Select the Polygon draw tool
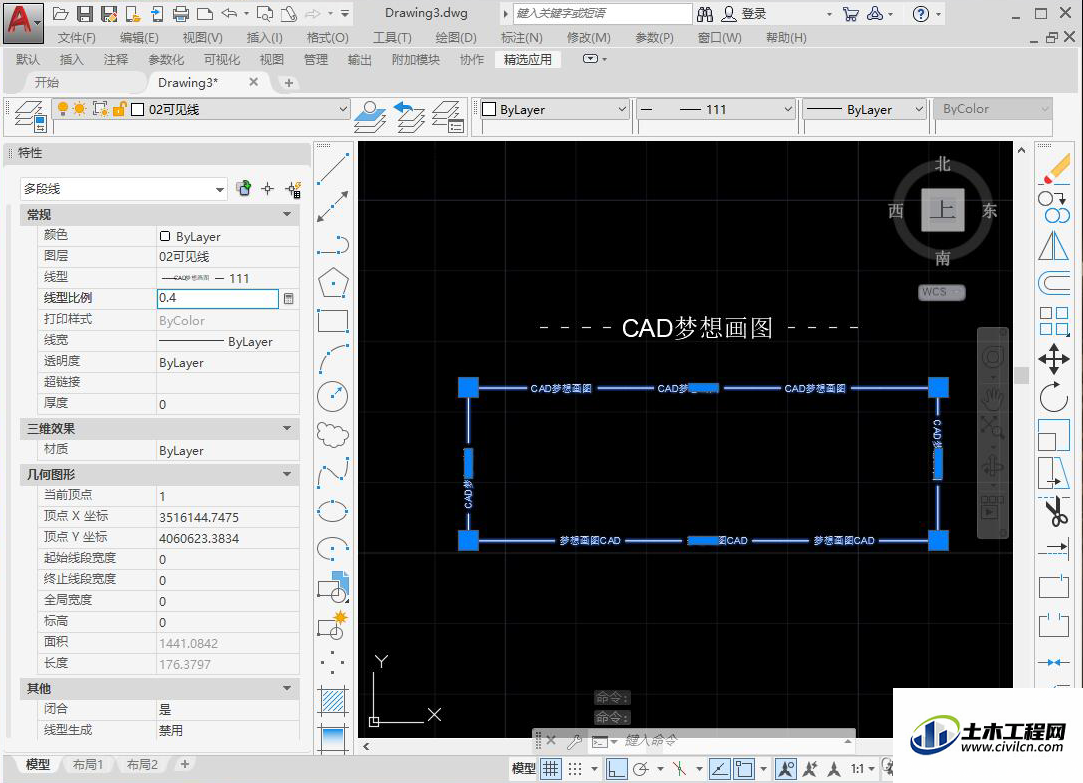The image size is (1083, 783). tap(333, 282)
